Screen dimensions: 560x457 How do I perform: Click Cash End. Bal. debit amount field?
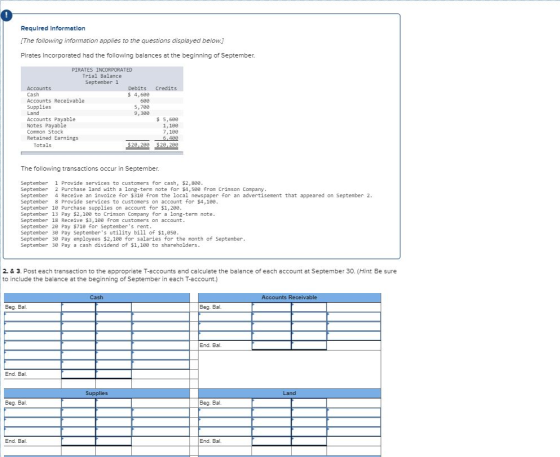point(79,374)
